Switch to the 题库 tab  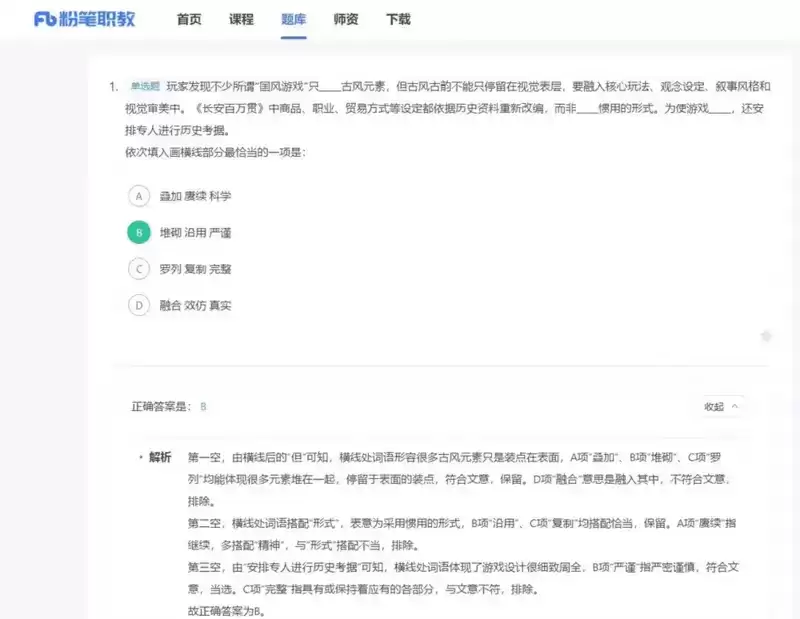click(293, 18)
